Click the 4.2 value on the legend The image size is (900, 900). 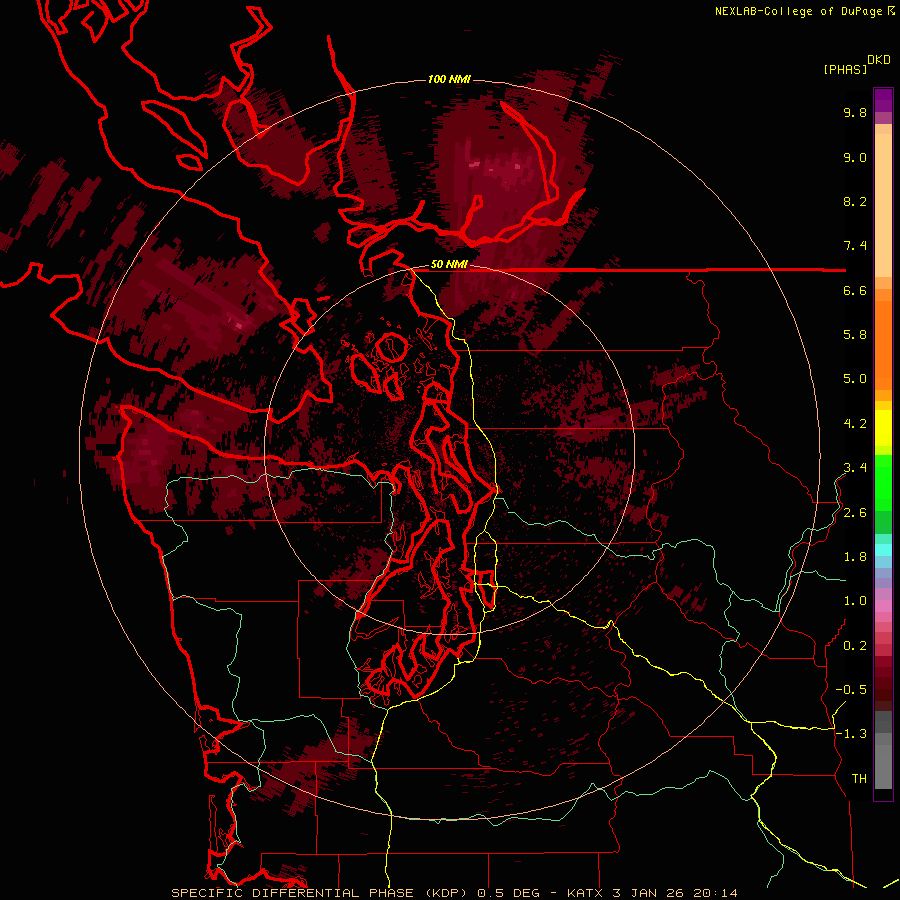click(x=855, y=424)
